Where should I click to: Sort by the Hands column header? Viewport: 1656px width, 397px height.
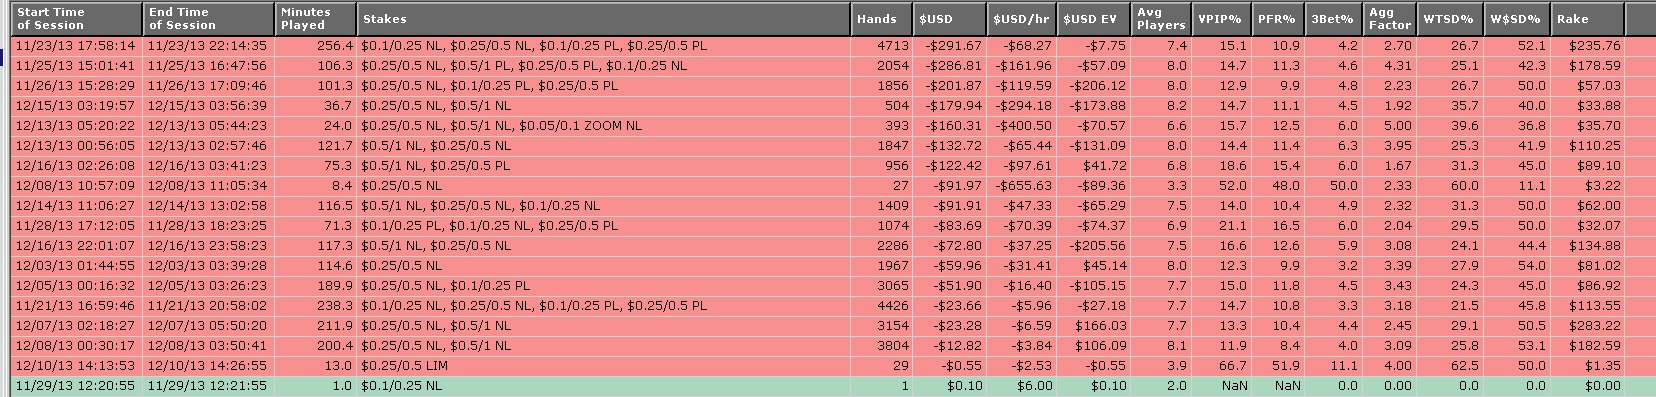[881, 18]
